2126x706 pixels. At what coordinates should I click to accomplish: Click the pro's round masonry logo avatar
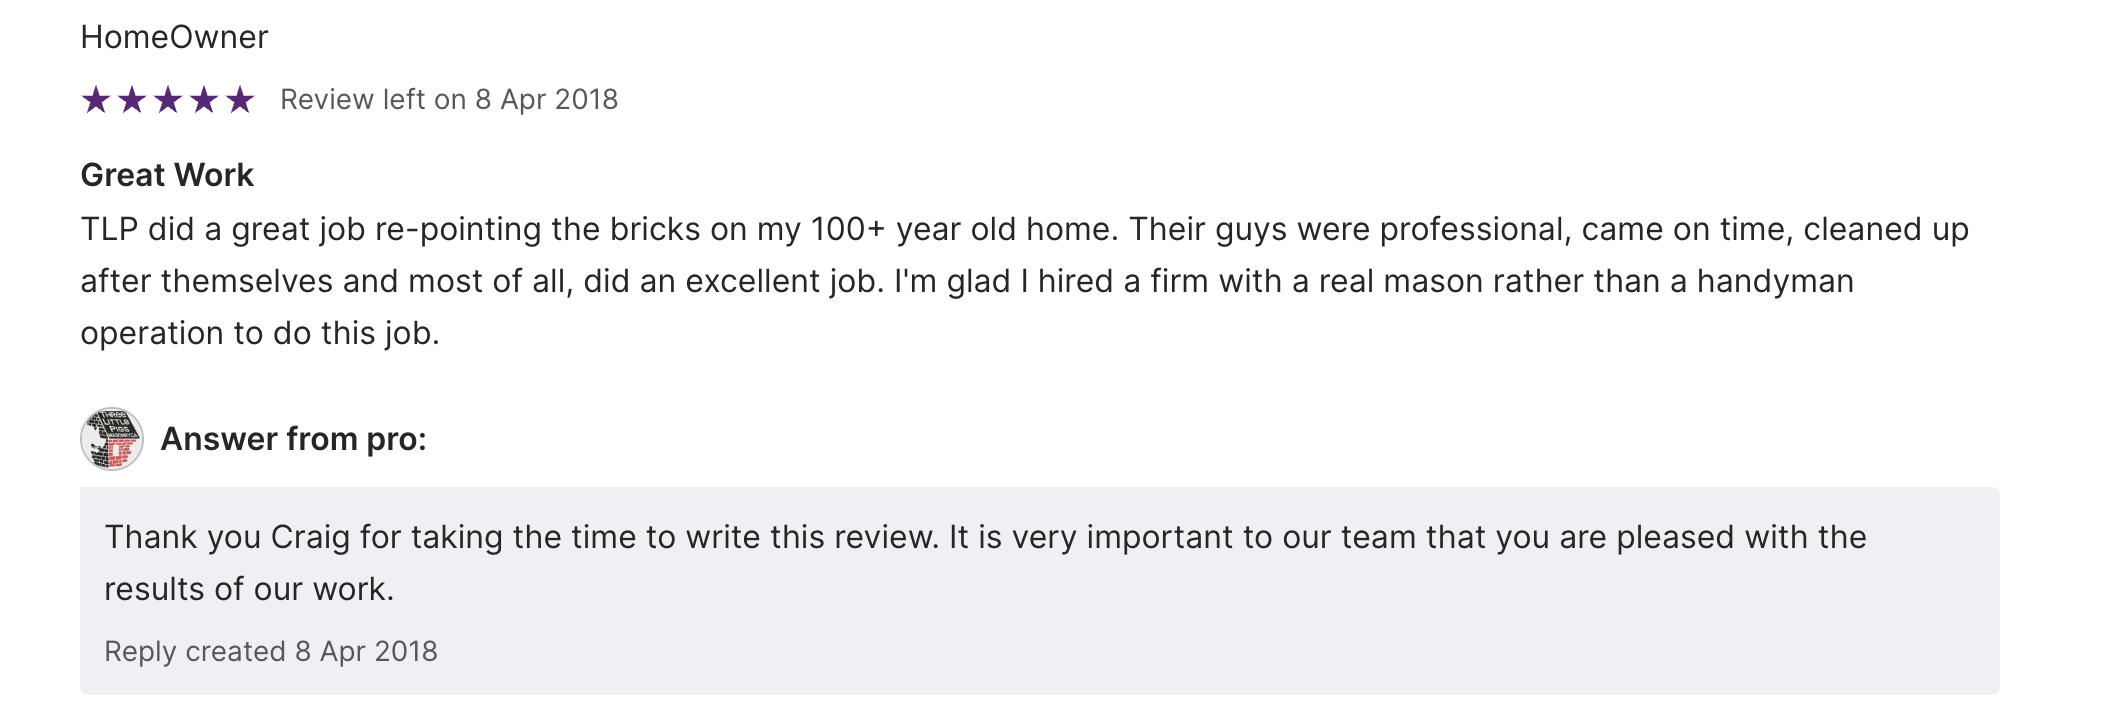click(x=112, y=439)
